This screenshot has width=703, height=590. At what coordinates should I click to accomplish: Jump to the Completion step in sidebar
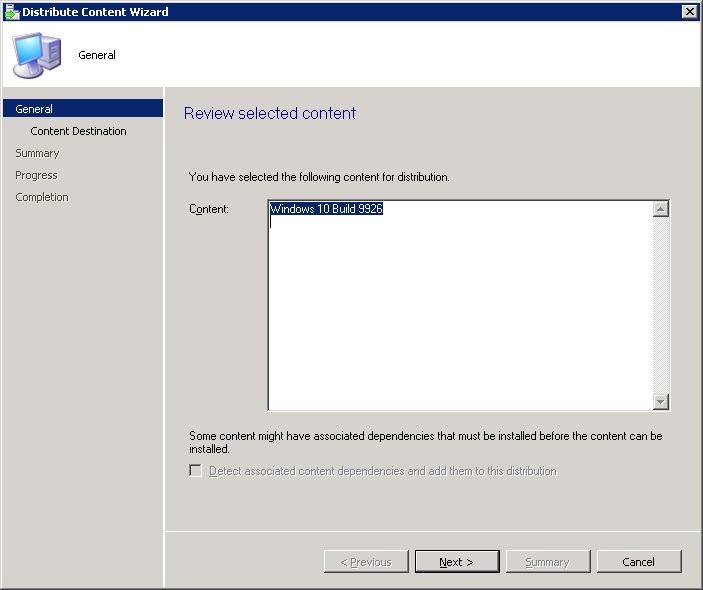[42, 197]
